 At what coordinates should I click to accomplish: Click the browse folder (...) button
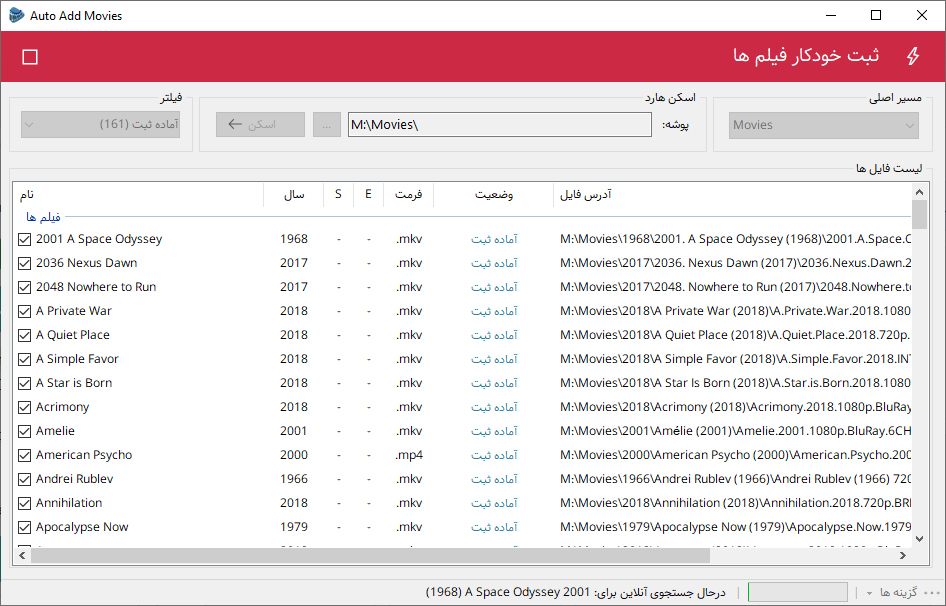pos(326,124)
